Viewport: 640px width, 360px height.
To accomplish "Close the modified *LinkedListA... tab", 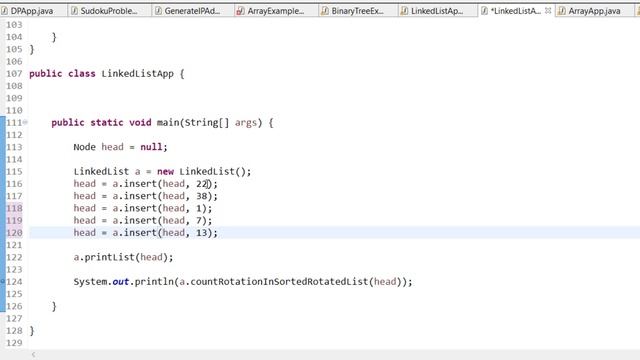I will (548, 11).
